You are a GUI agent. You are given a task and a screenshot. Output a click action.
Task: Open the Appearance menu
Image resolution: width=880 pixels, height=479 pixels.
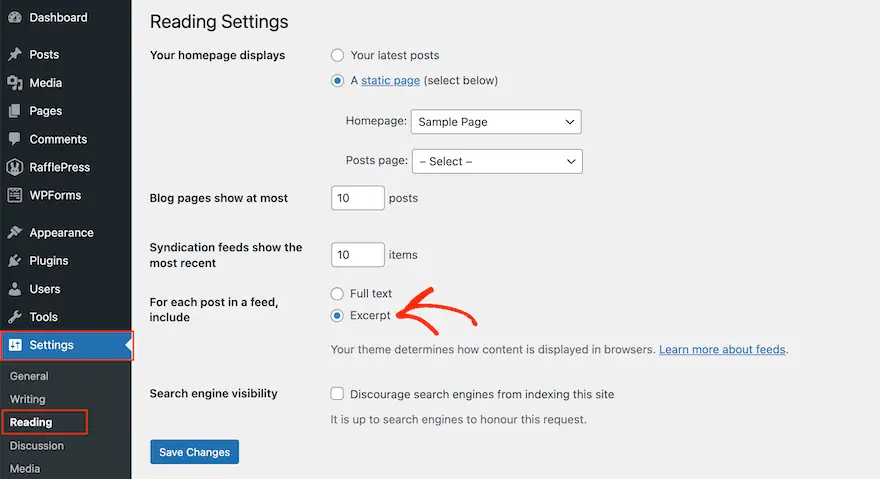(x=66, y=232)
